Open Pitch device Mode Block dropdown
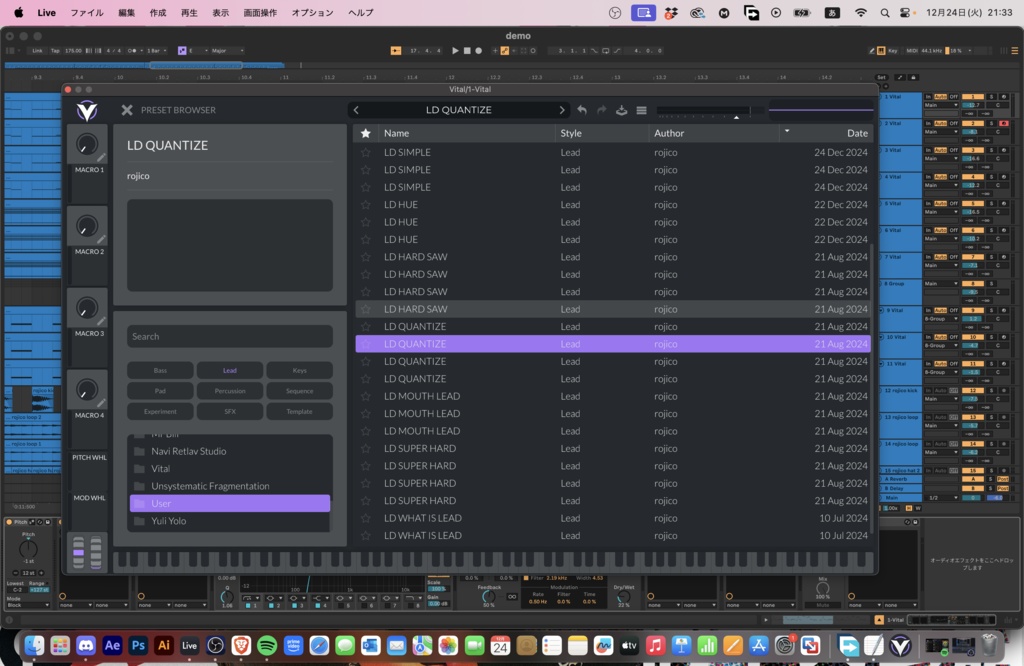The image size is (1024, 666). [x=27, y=605]
